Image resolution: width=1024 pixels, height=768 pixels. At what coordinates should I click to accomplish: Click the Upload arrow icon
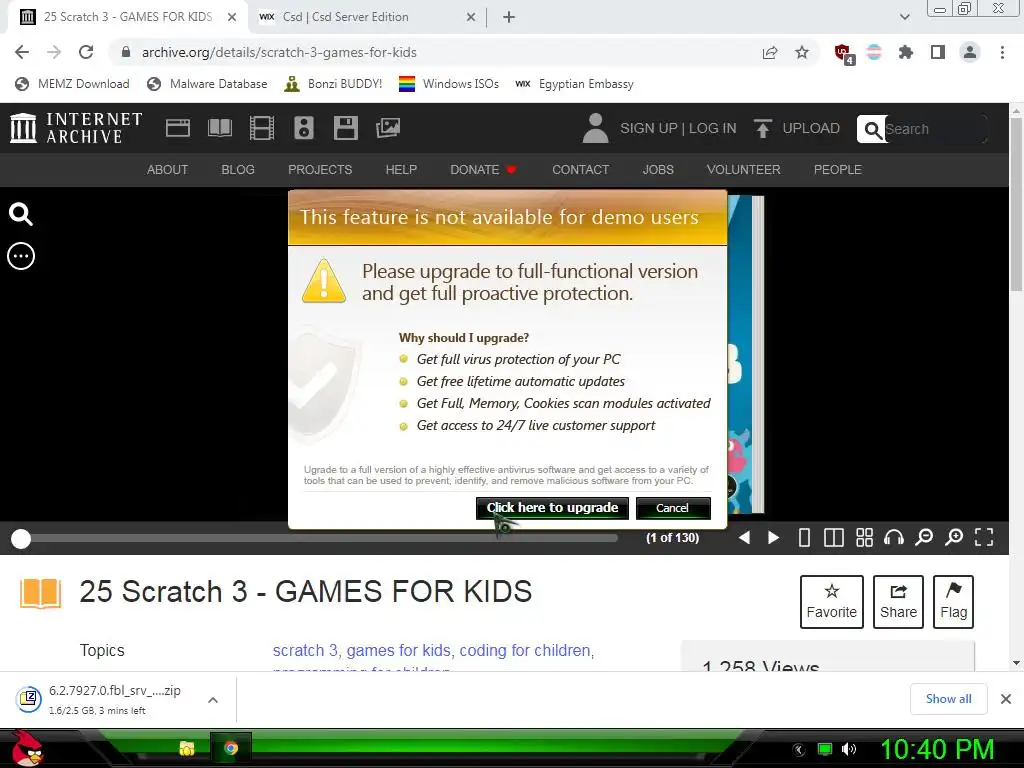pos(762,128)
